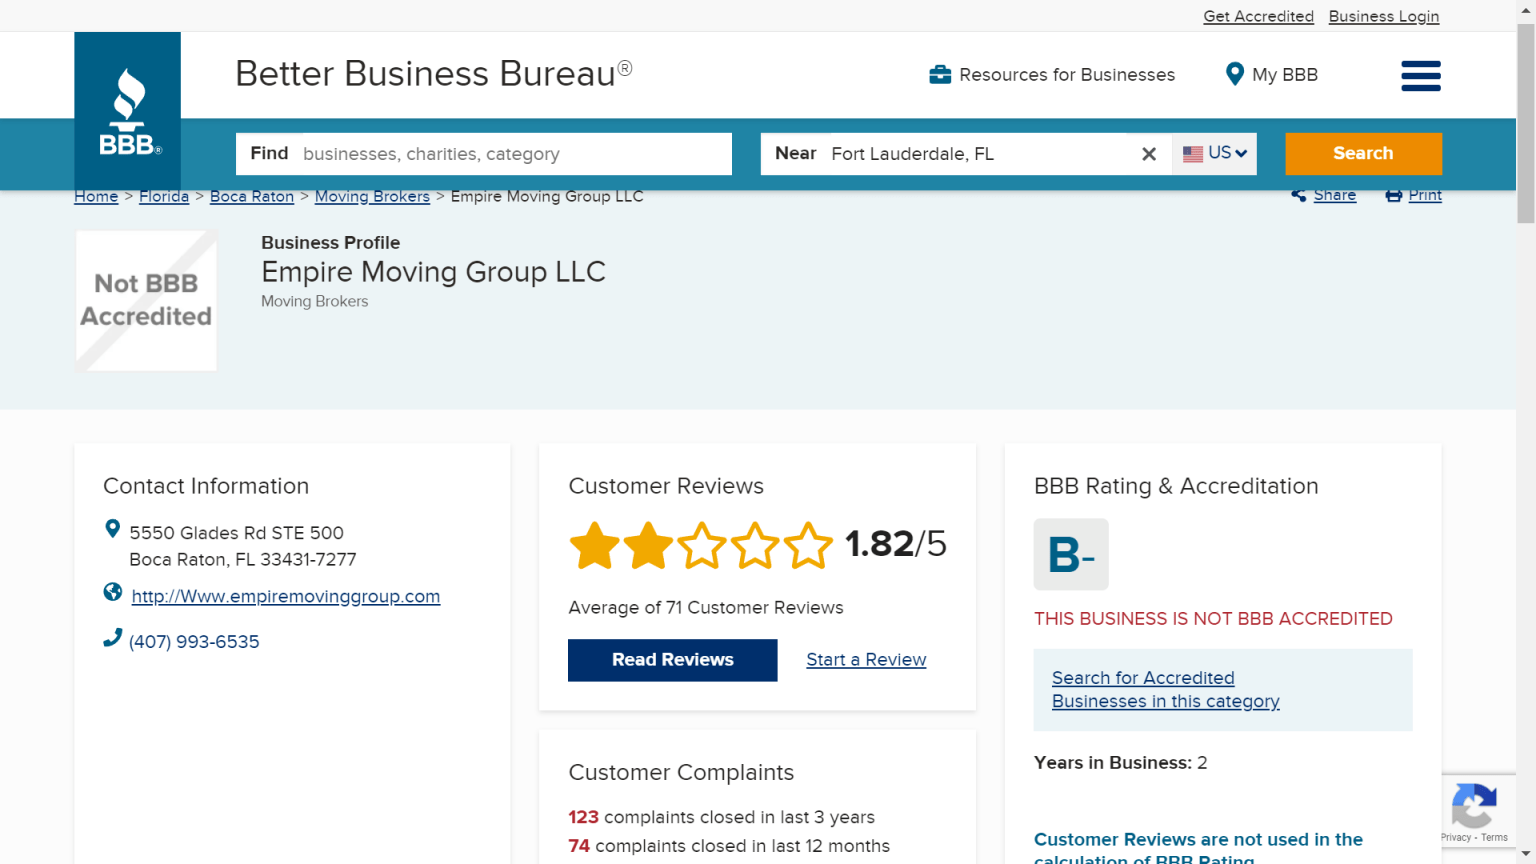The image size is (1536, 864).
Task: Open the hamburger navigation menu
Action: pos(1420,75)
